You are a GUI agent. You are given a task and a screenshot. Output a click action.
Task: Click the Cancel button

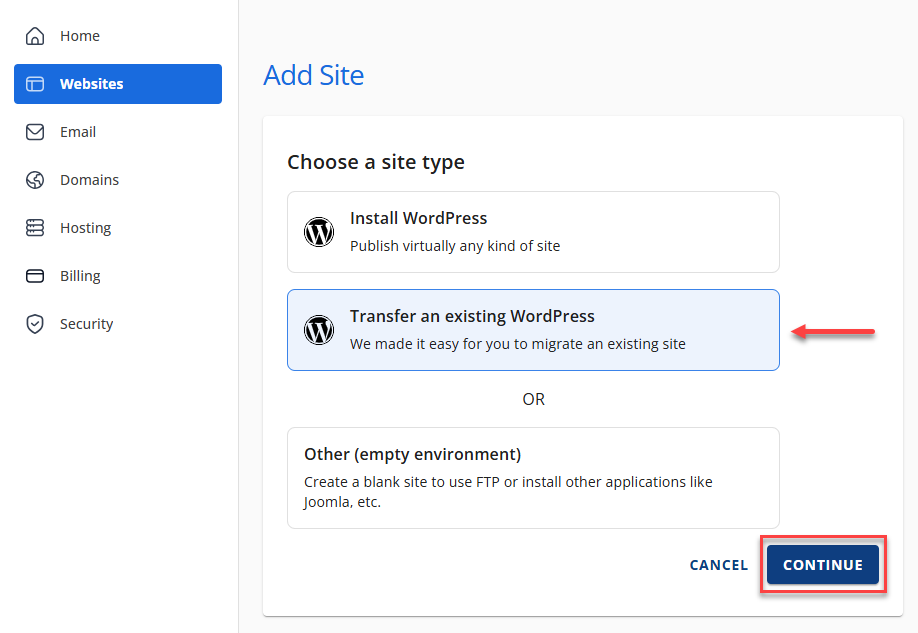tap(718, 565)
